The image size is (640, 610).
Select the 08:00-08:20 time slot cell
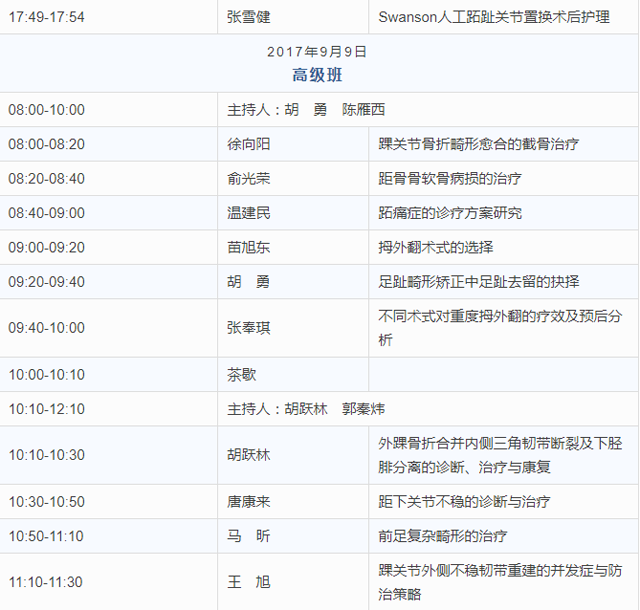pyautogui.click(x=47, y=144)
